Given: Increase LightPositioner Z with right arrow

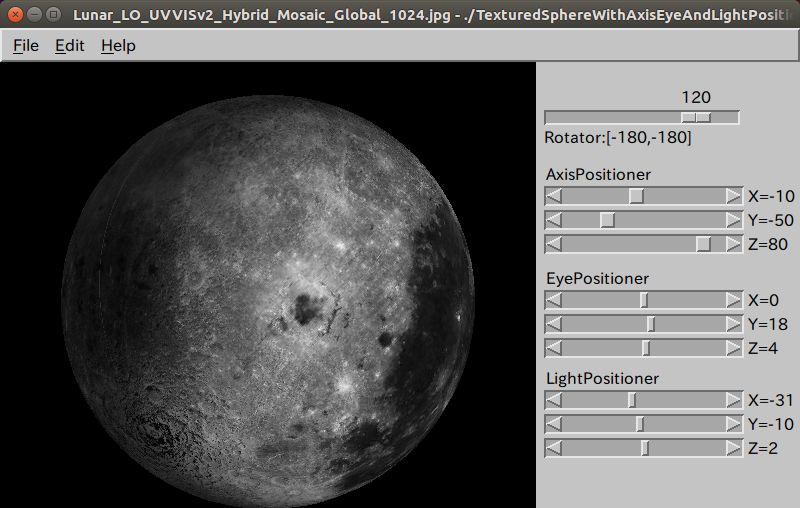Looking at the screenshot, I should (734, 448).
